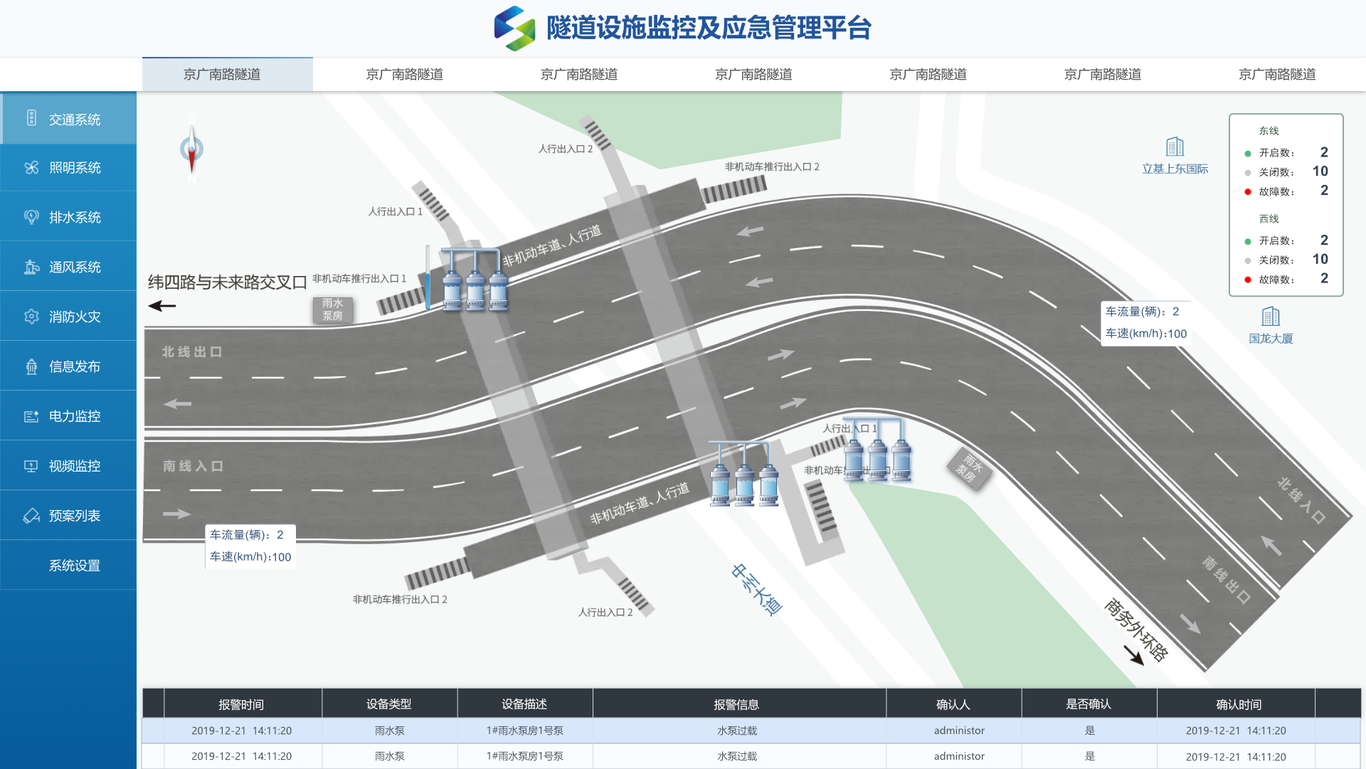The height and width of the screenshot is (769, 1366).
Task: Open the 交通系统 sidebar icon
Action: click(x=31, y=119)
